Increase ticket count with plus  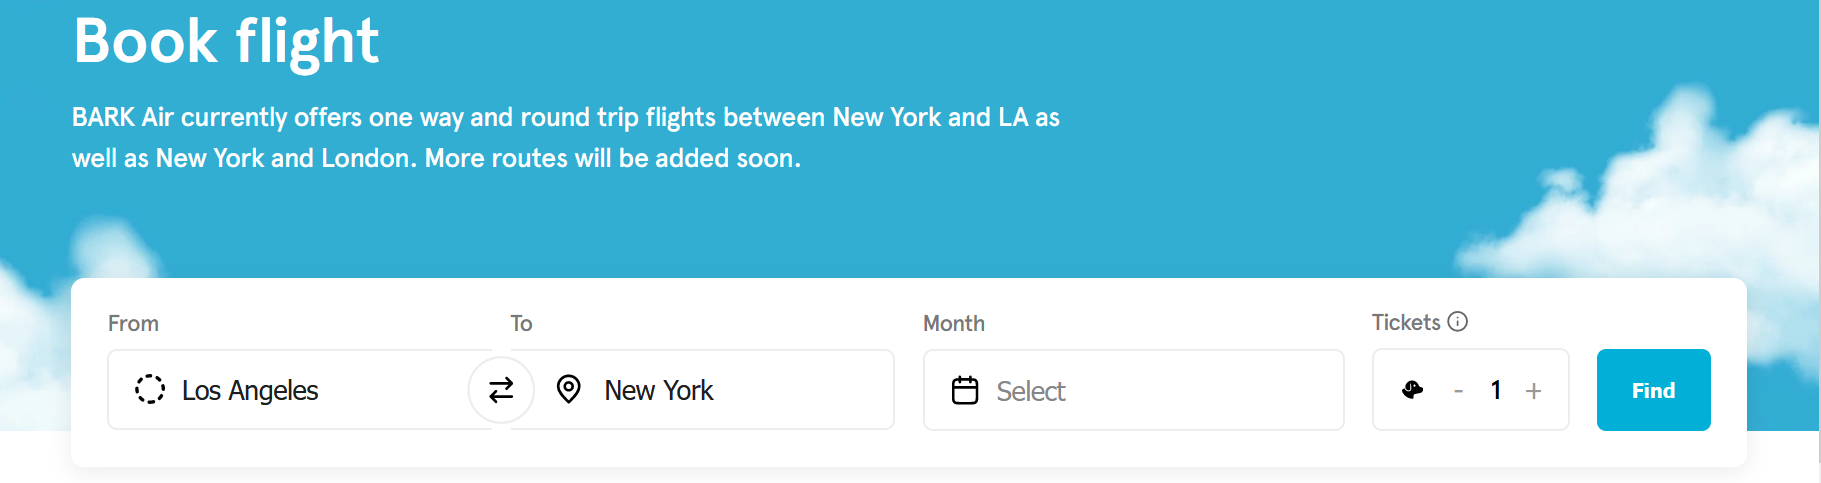tap(1533, 391)
